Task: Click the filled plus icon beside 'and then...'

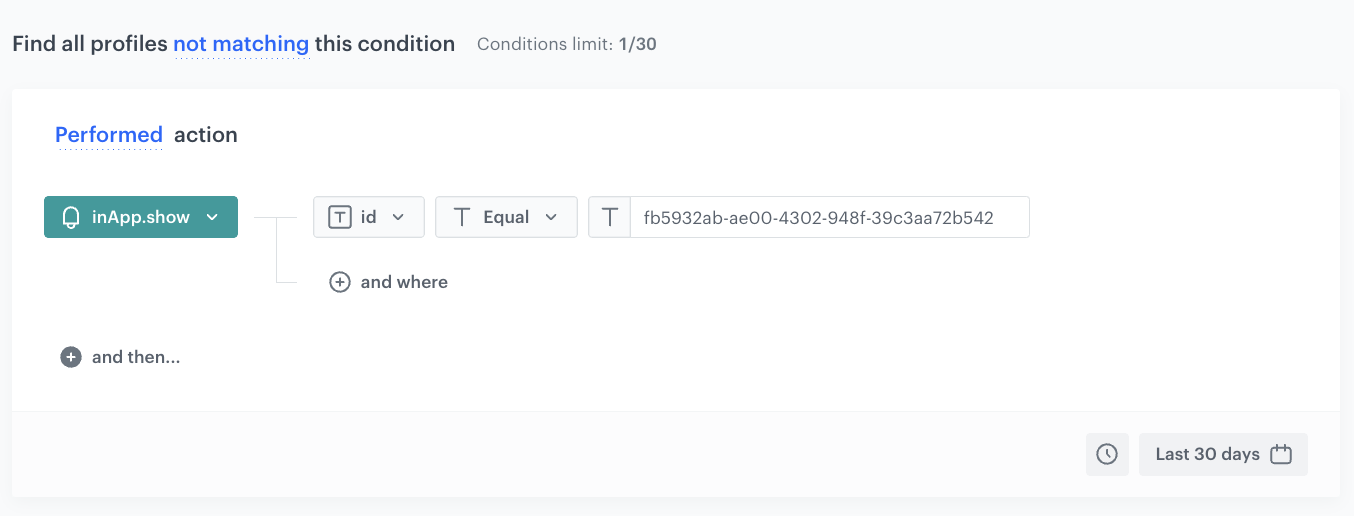Action: pos(71,357)
